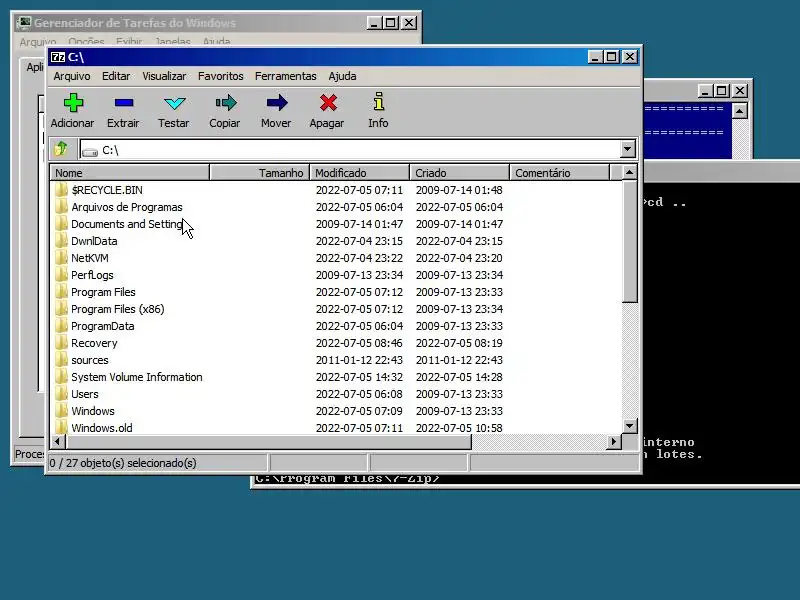800x600 pixels.
Task: Sort by the Modificado column header
Action: [x=359, y=172]
